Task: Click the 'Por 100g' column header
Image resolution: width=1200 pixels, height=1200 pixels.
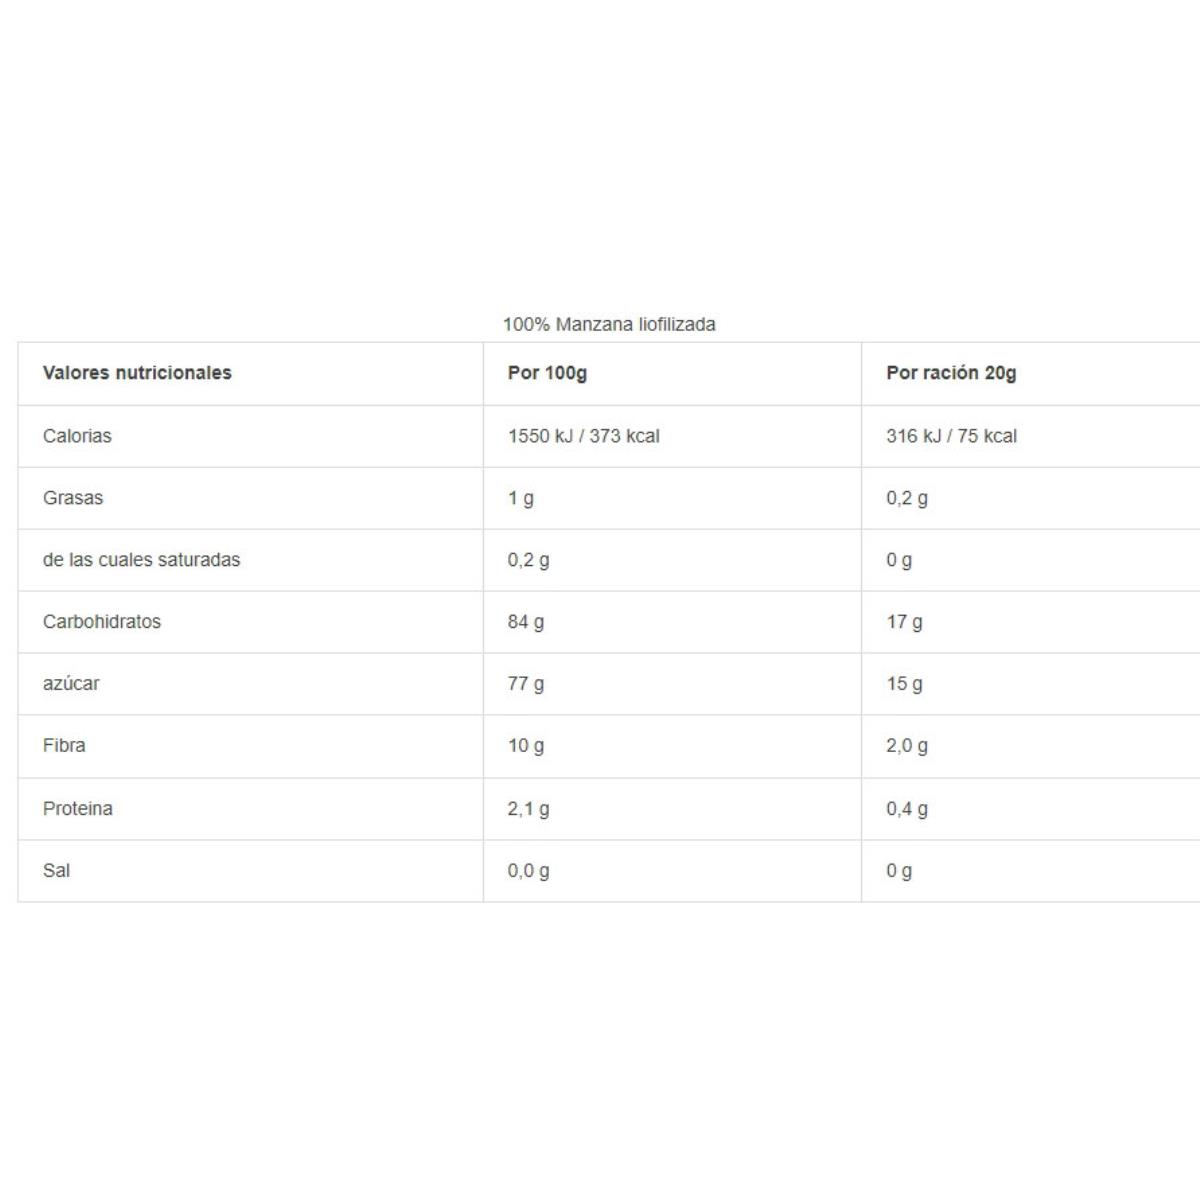Action: click(547, 373)
